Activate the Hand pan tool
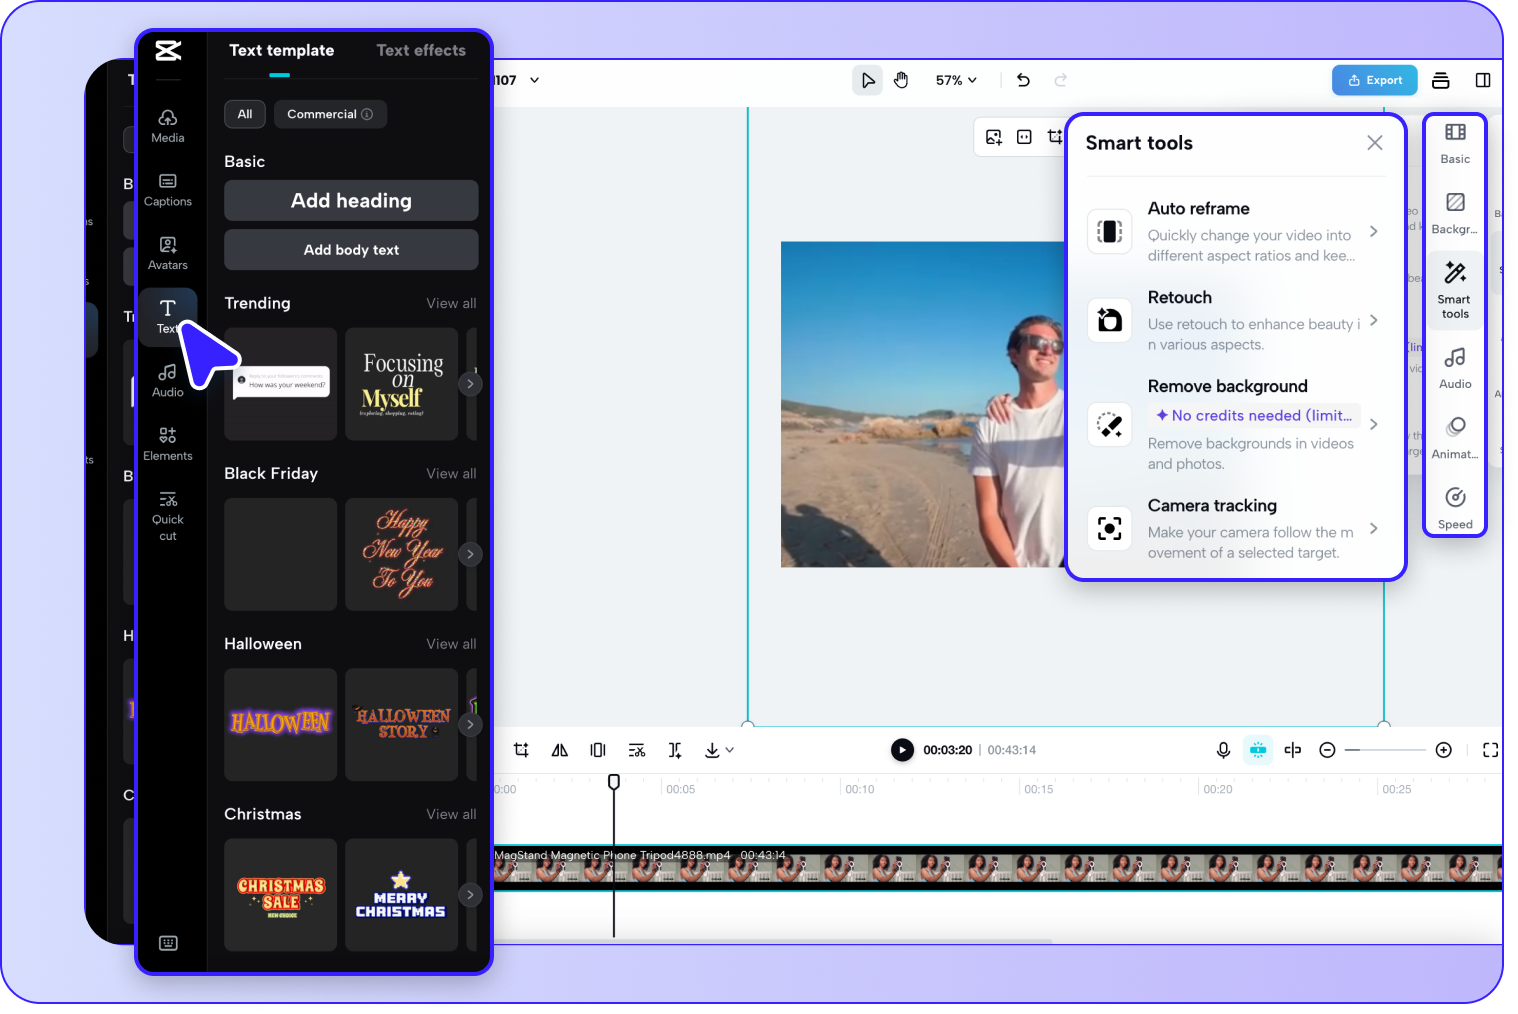Screen dimensions: 1518x1014 (902, 80)
